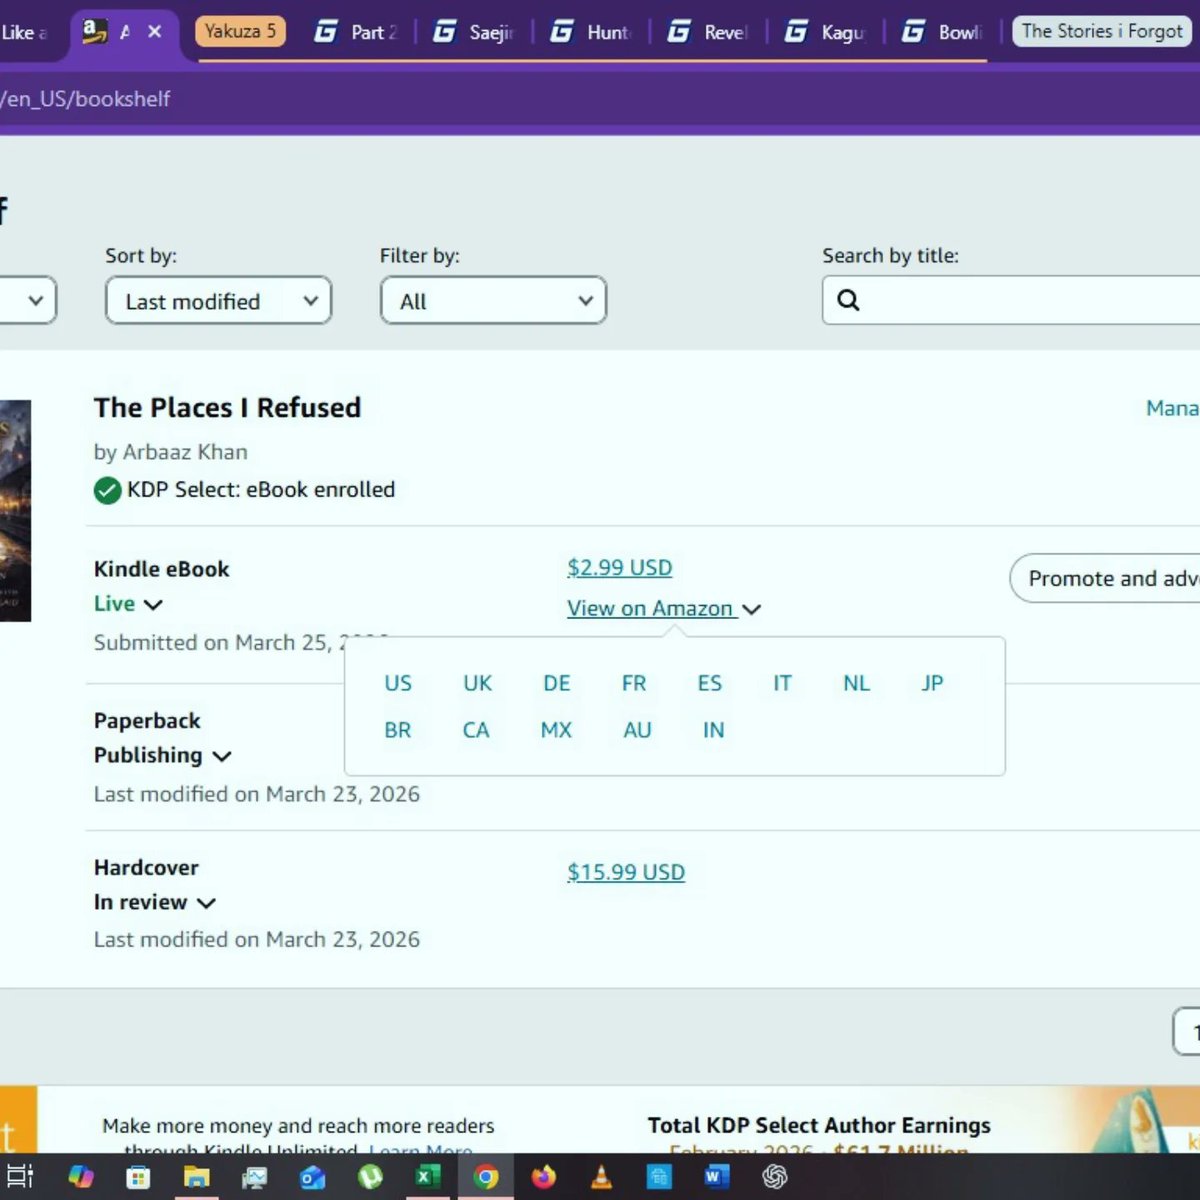View book on CA marketplace
Viewport: 1200px width, 1200px height.
(x=476, y=731)
